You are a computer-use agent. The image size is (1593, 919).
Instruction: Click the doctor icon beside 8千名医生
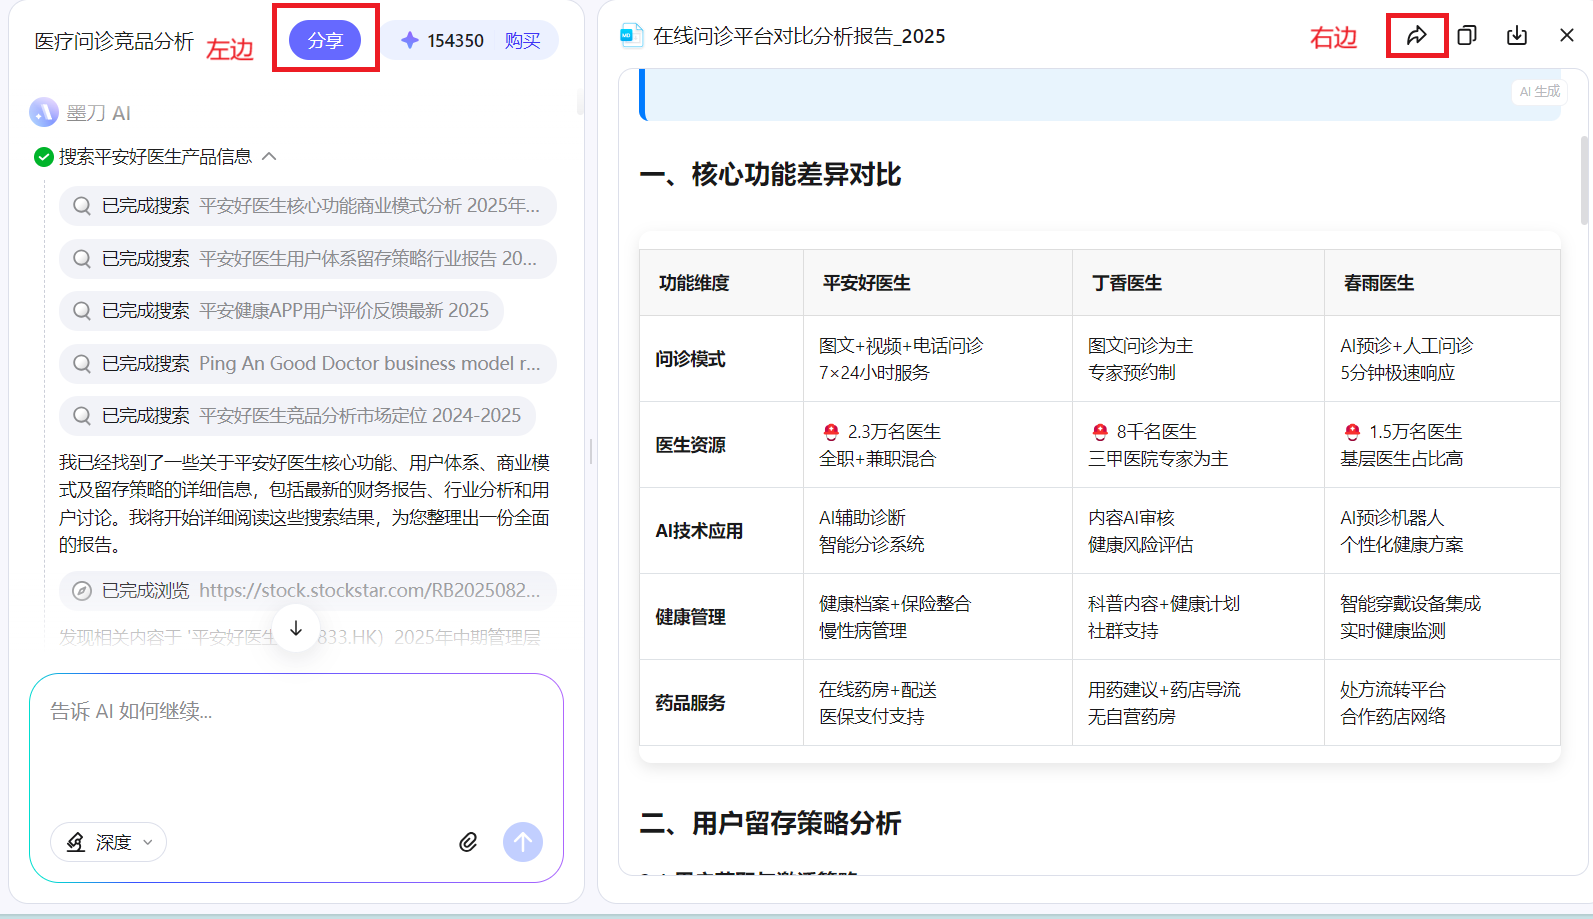[x=1100, y=432]
